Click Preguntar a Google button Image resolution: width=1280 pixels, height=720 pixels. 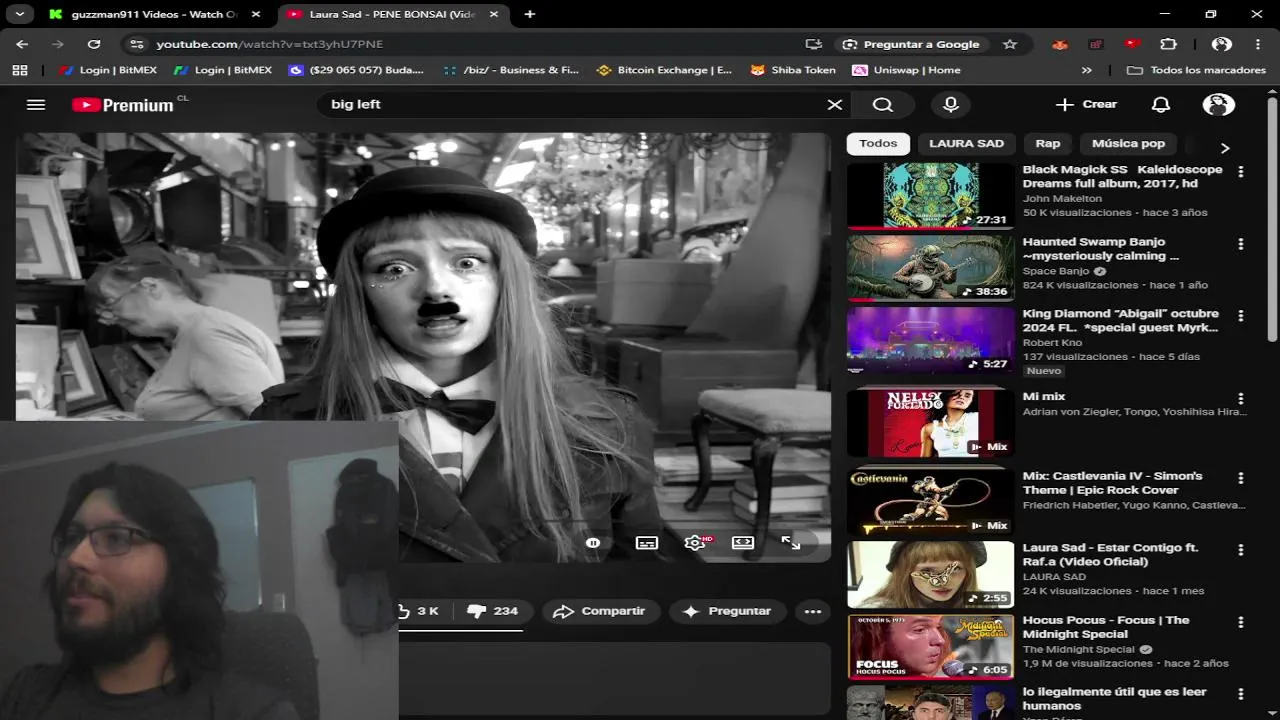coord(912,44)
